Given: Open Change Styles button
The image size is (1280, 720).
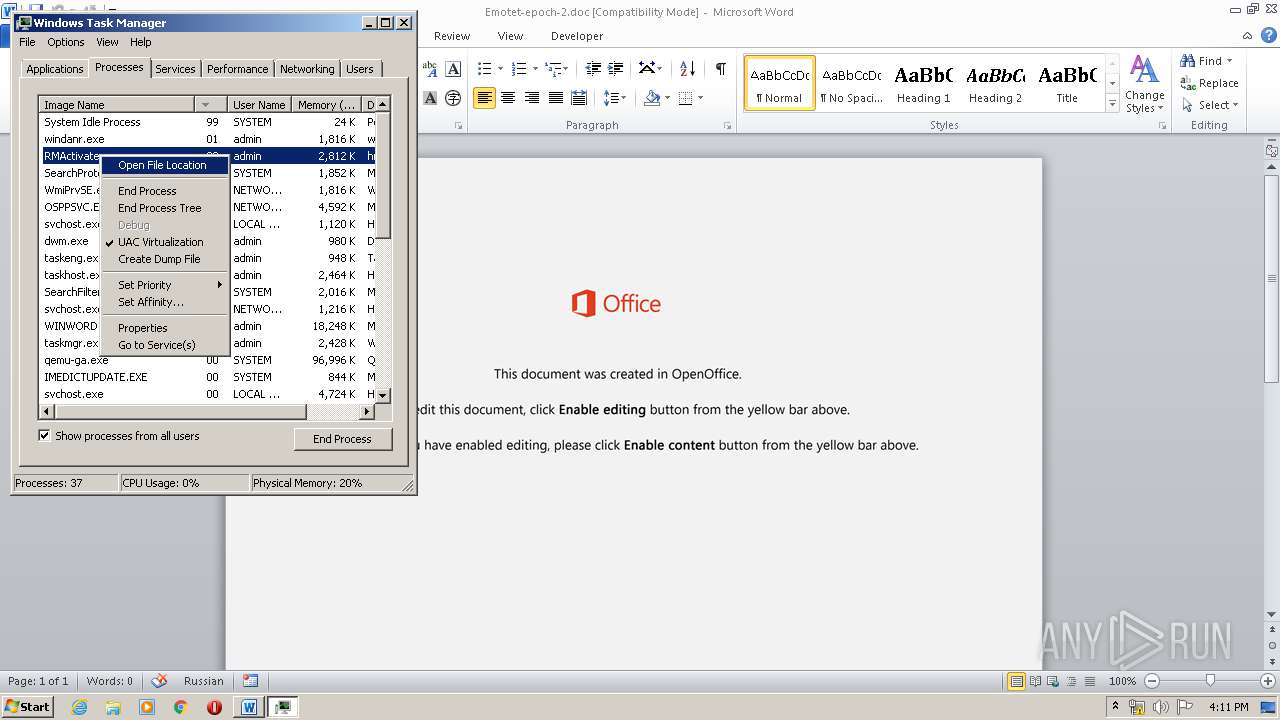Looking at the screenshot, I should (x=1144, y=84).
